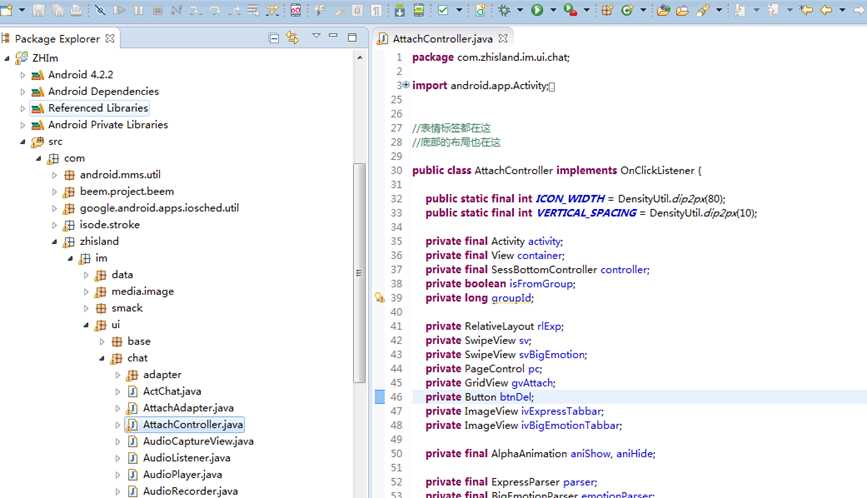The height and width of the screenshot is (498, 867).
Task: Switch to the AttachController.java editor tab
Action: [x=442, y=38]
